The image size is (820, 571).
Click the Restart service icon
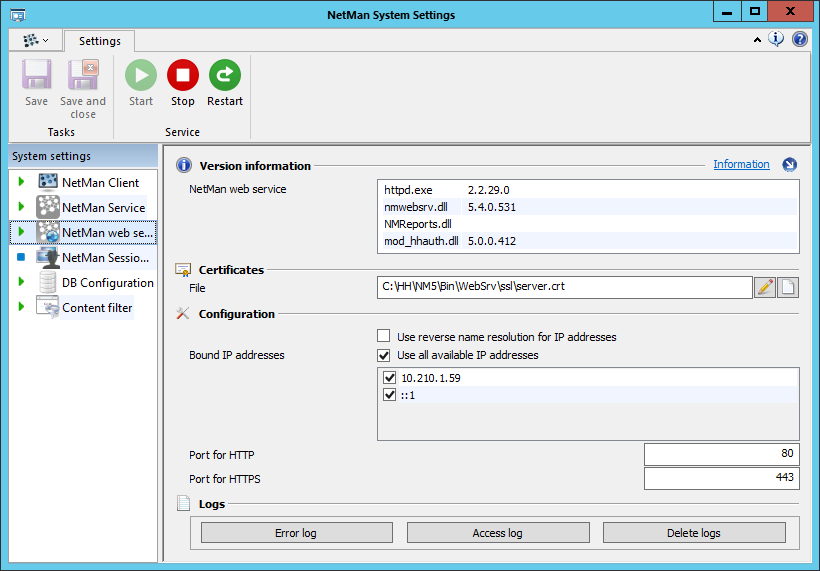click(225, 76)
